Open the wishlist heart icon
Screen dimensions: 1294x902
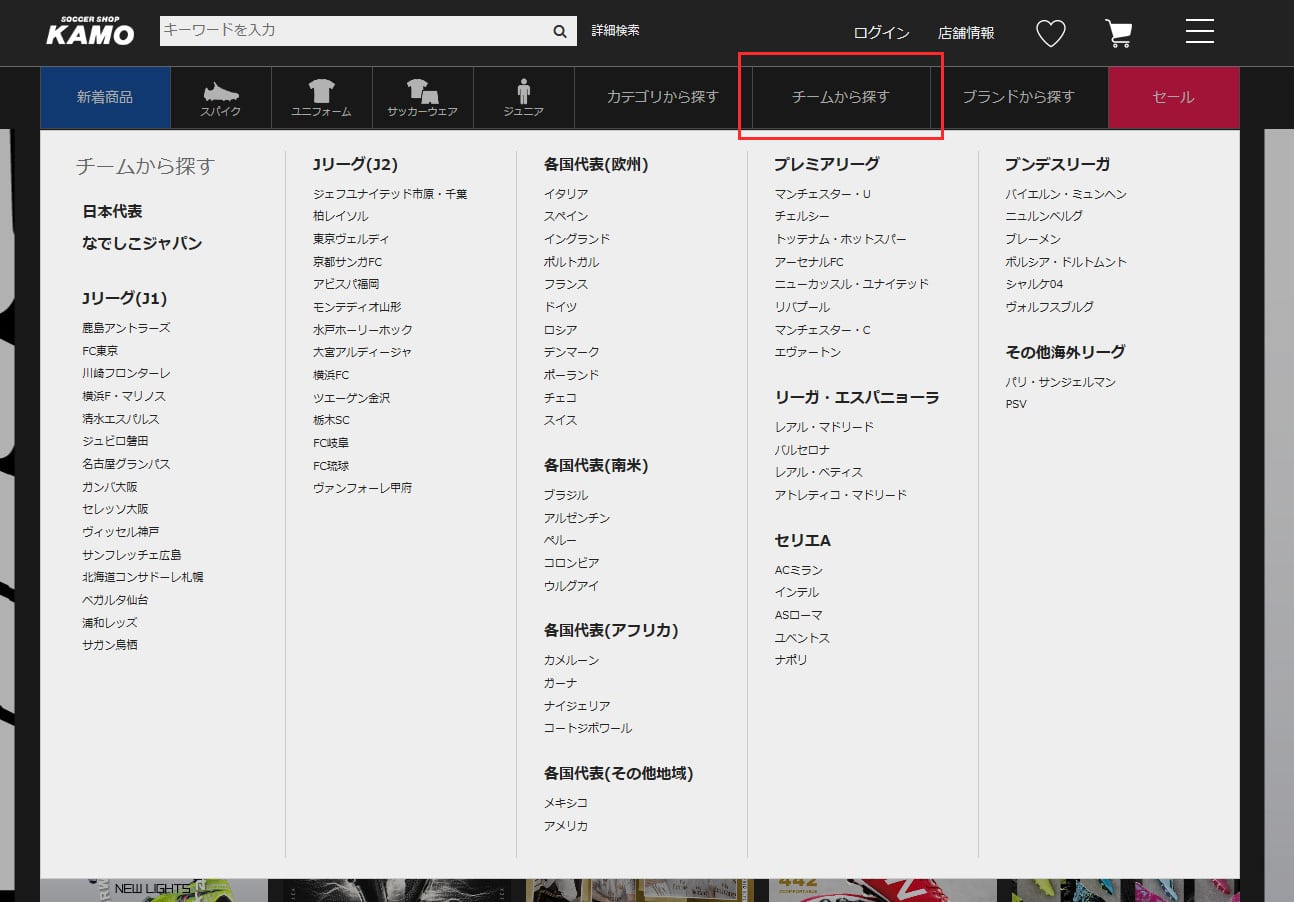[1050, 33]
